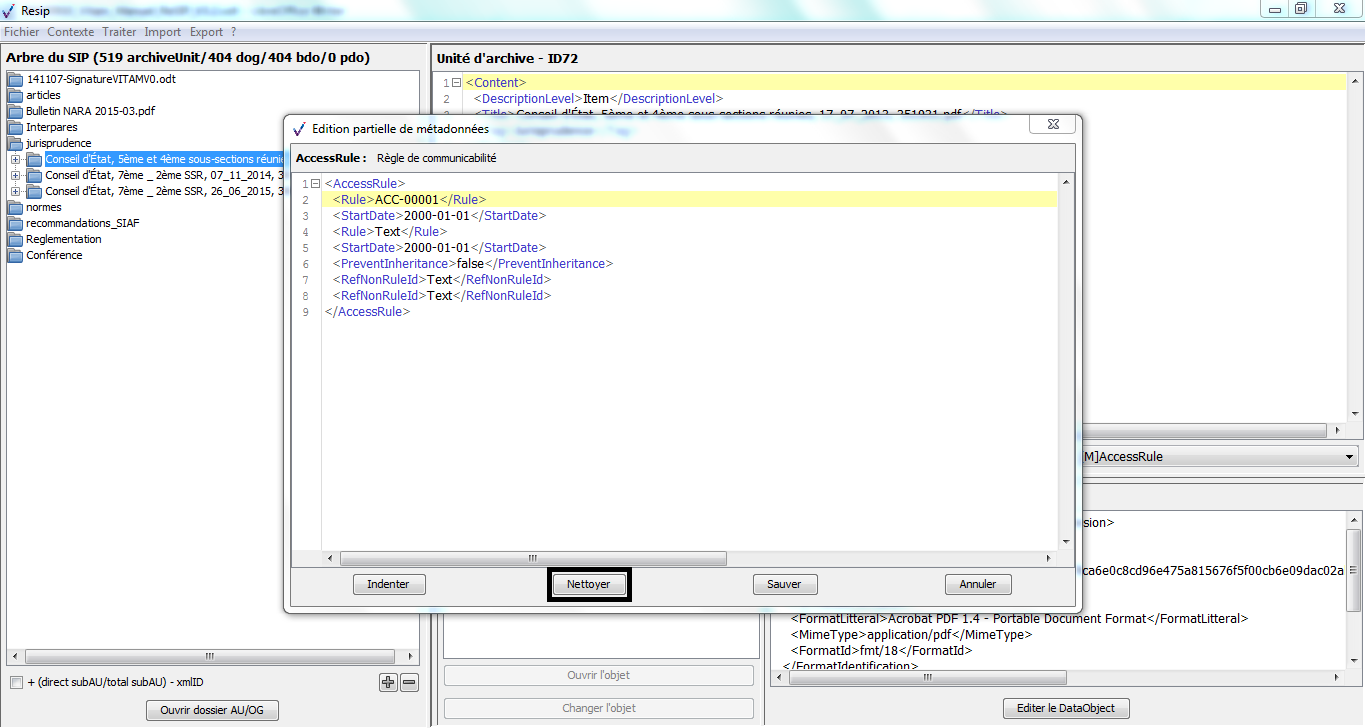Toggle the direct subAU/total subAU checkbox

click(16, 683)
